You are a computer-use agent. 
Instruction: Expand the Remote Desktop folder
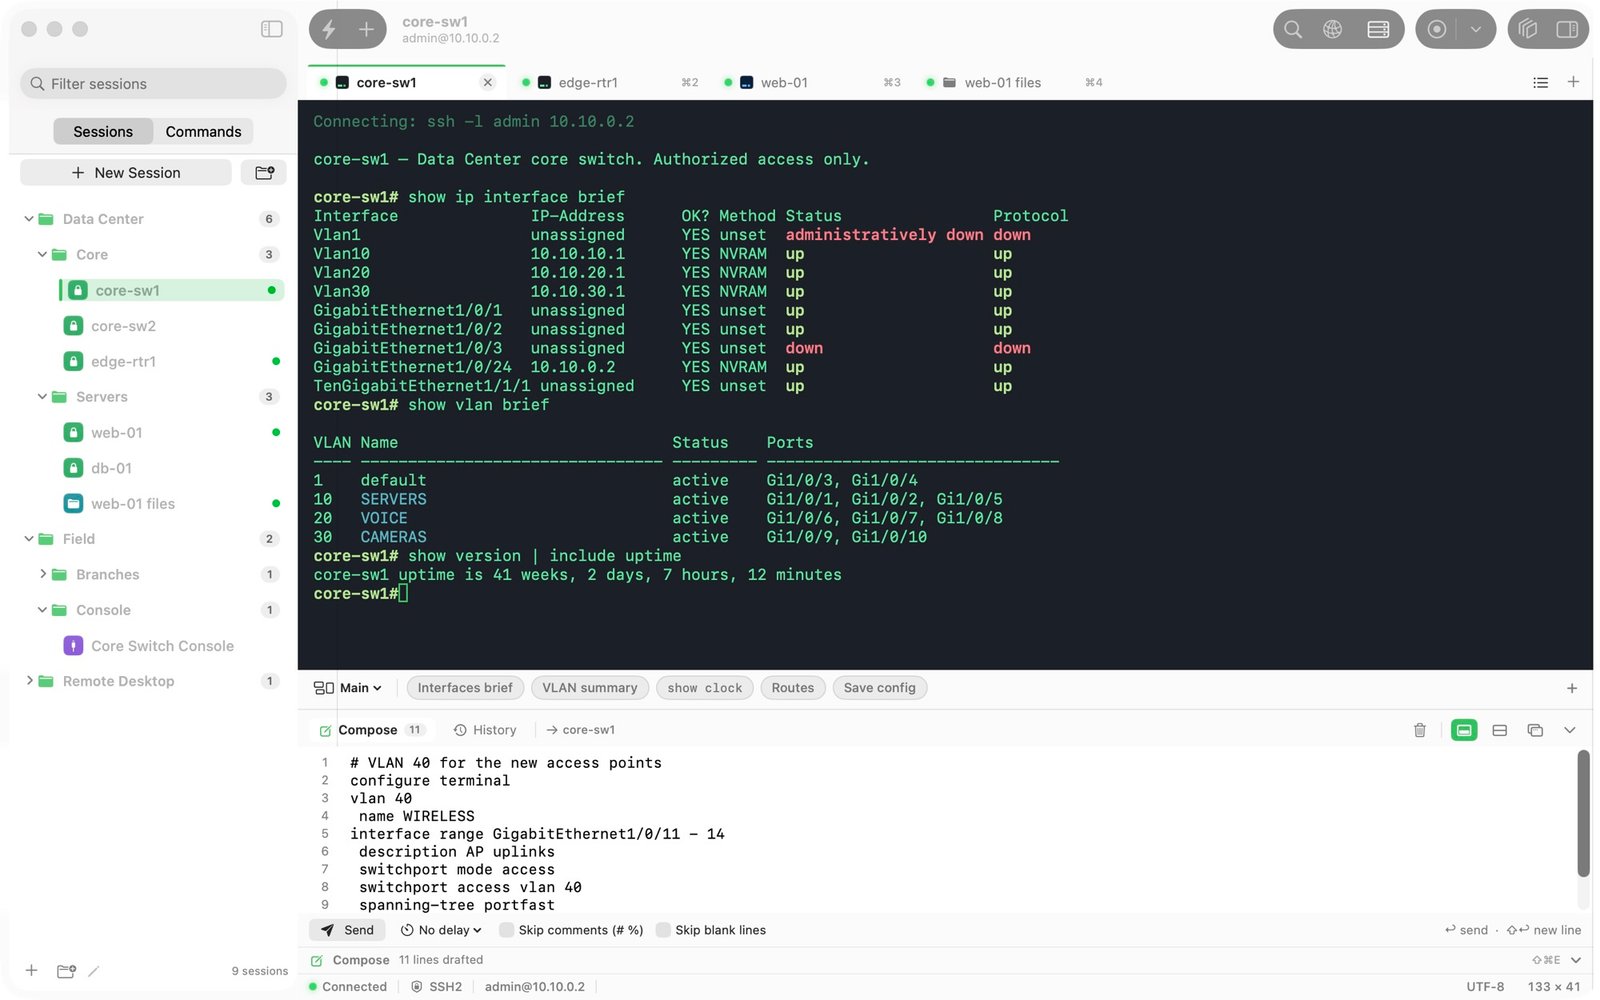coord(30,681)
